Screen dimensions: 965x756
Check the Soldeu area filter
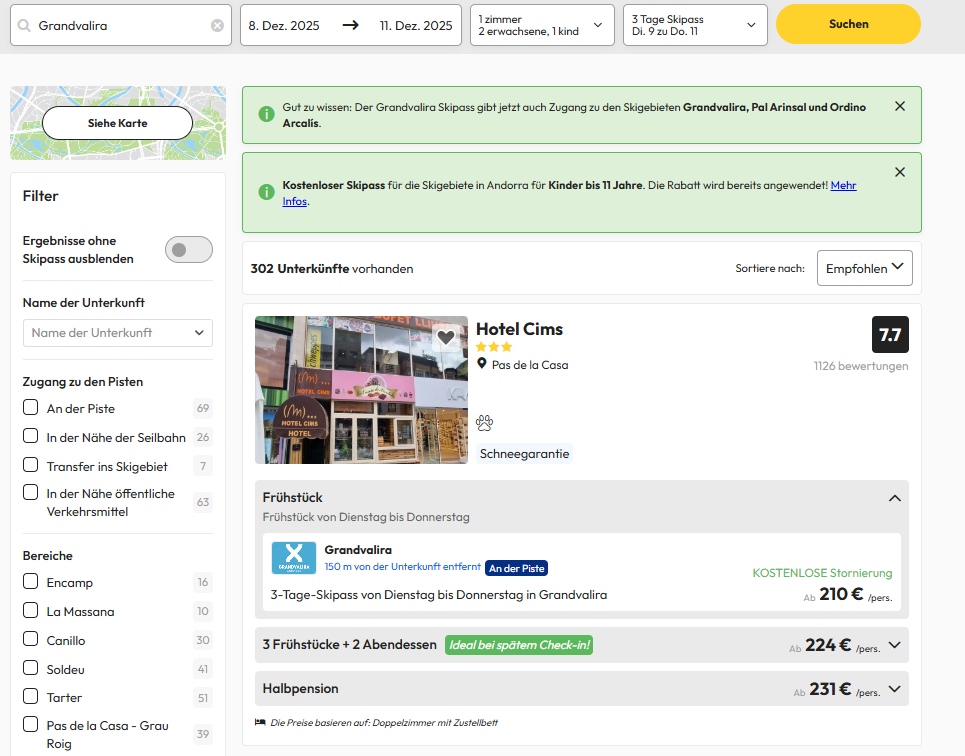point(30,668)
